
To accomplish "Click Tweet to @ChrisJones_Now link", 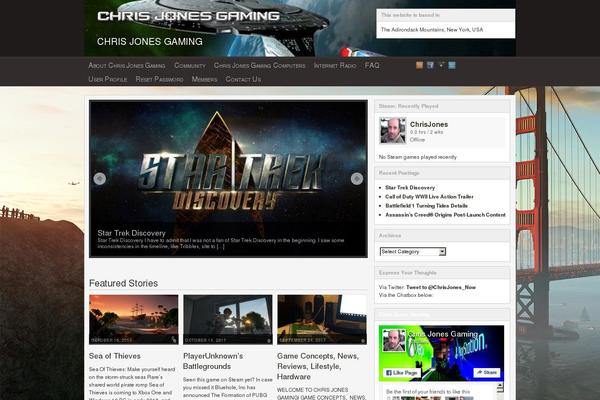I will tap(440, 287).
